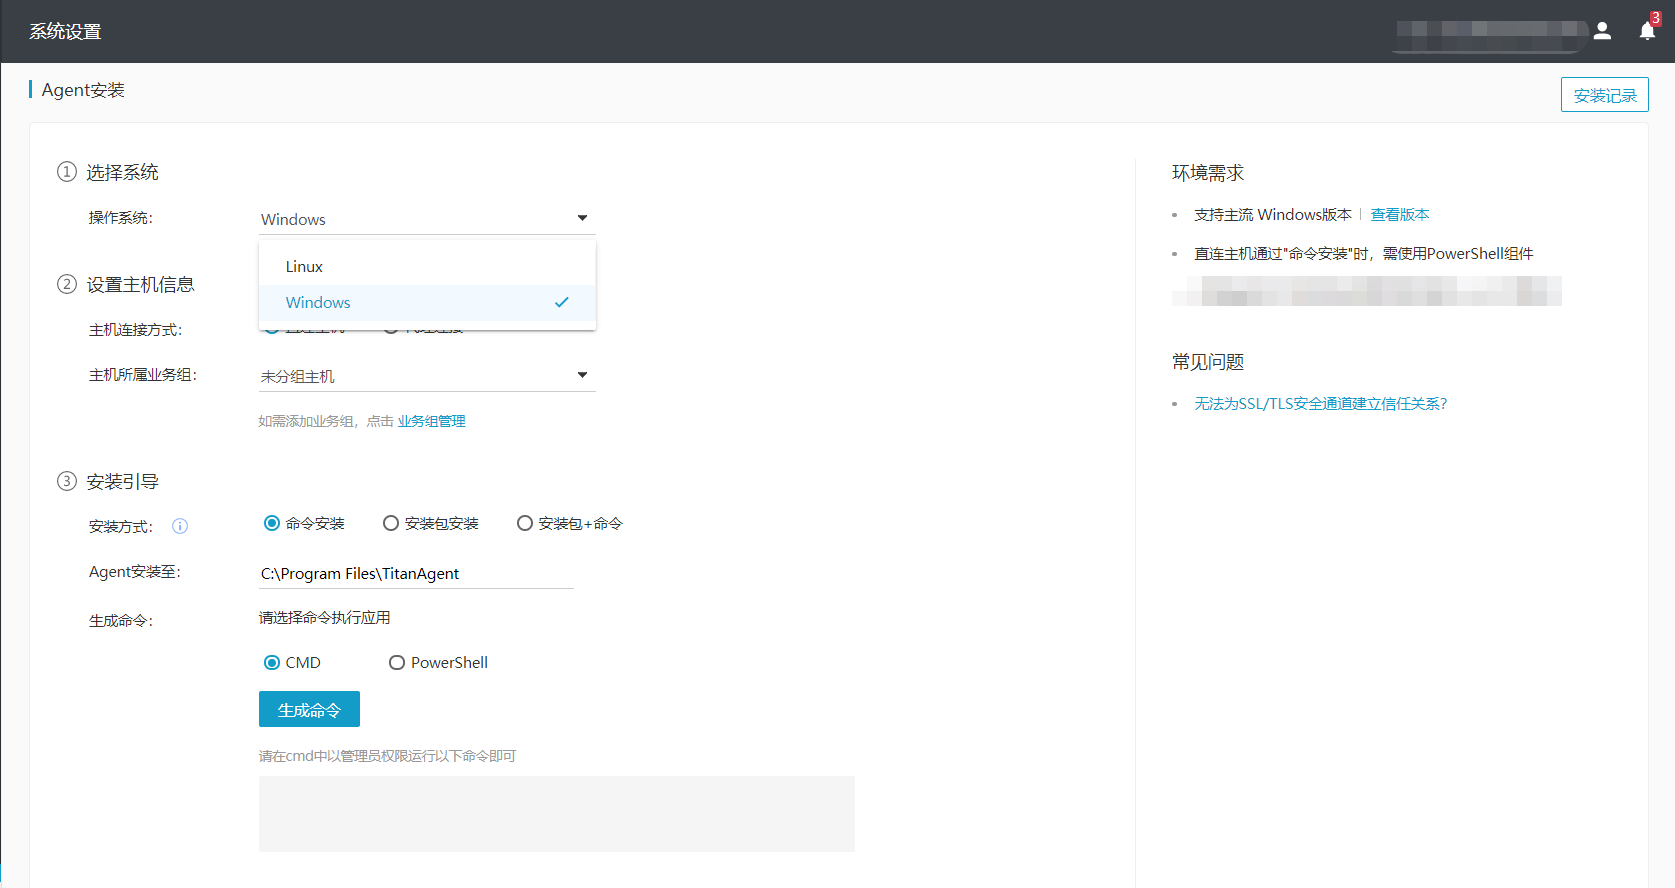This screenshot has height=888, width=1675.
Task: Click the user account profile icon
Action: click(x=1602, y=31)
